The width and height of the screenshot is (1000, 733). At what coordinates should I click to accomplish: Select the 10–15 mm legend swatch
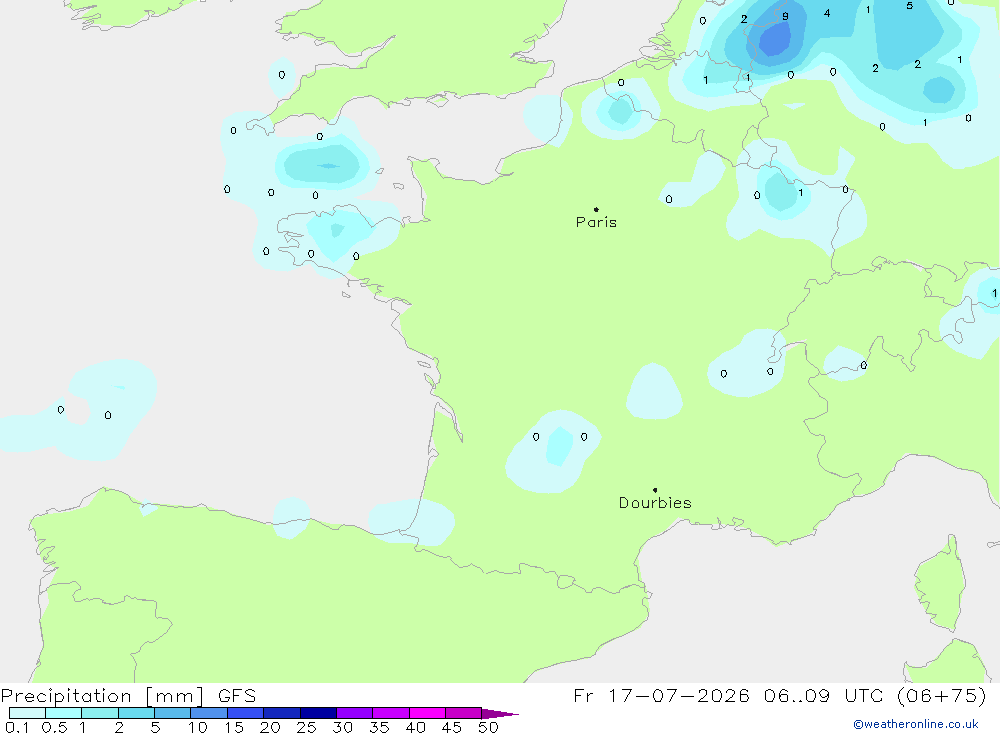[209, 713]
